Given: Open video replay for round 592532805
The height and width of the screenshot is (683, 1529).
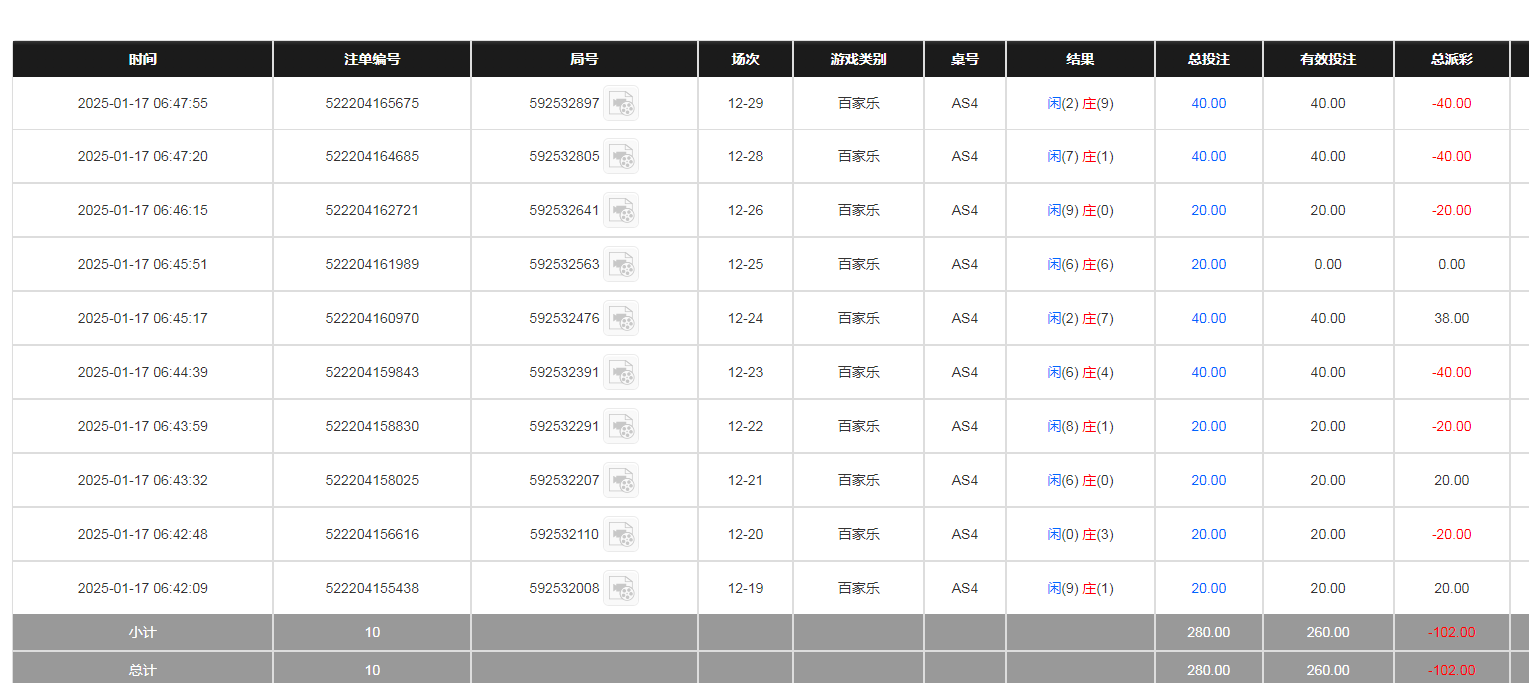Looking at the screenshot, I should coord(621,157).
